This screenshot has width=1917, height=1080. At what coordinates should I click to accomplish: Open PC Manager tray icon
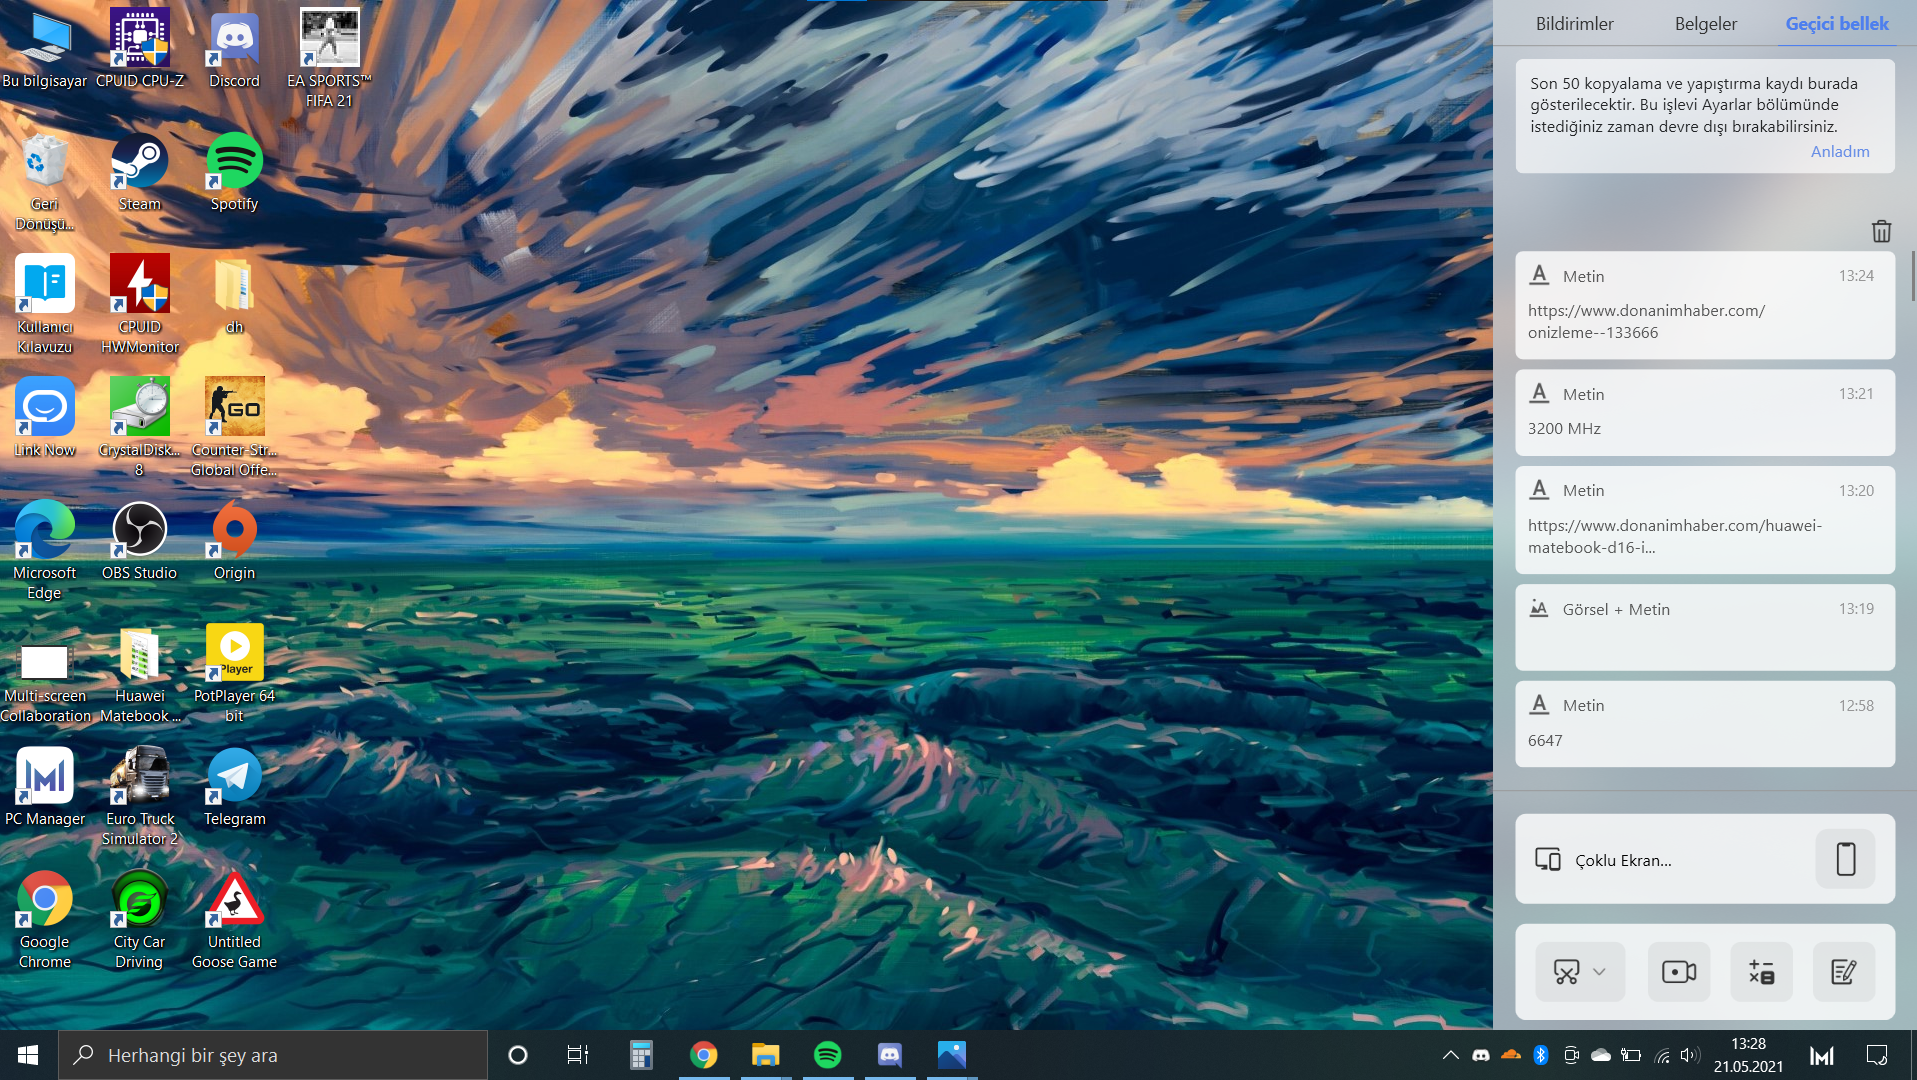coord(1822,1055)
